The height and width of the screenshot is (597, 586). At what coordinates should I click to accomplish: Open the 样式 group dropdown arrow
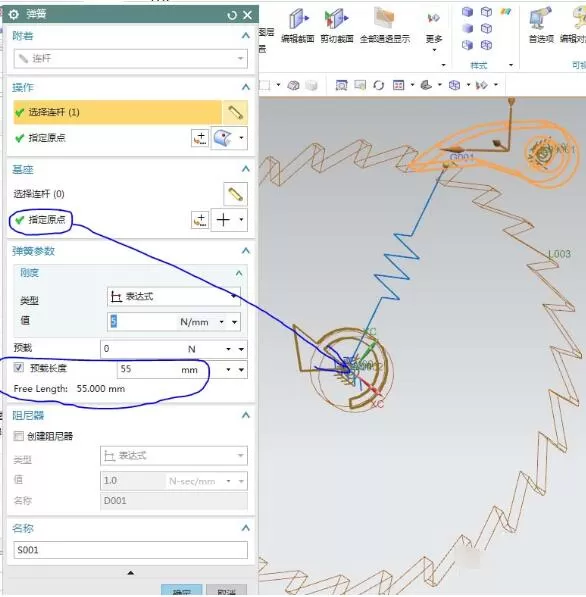coord(511,65)
